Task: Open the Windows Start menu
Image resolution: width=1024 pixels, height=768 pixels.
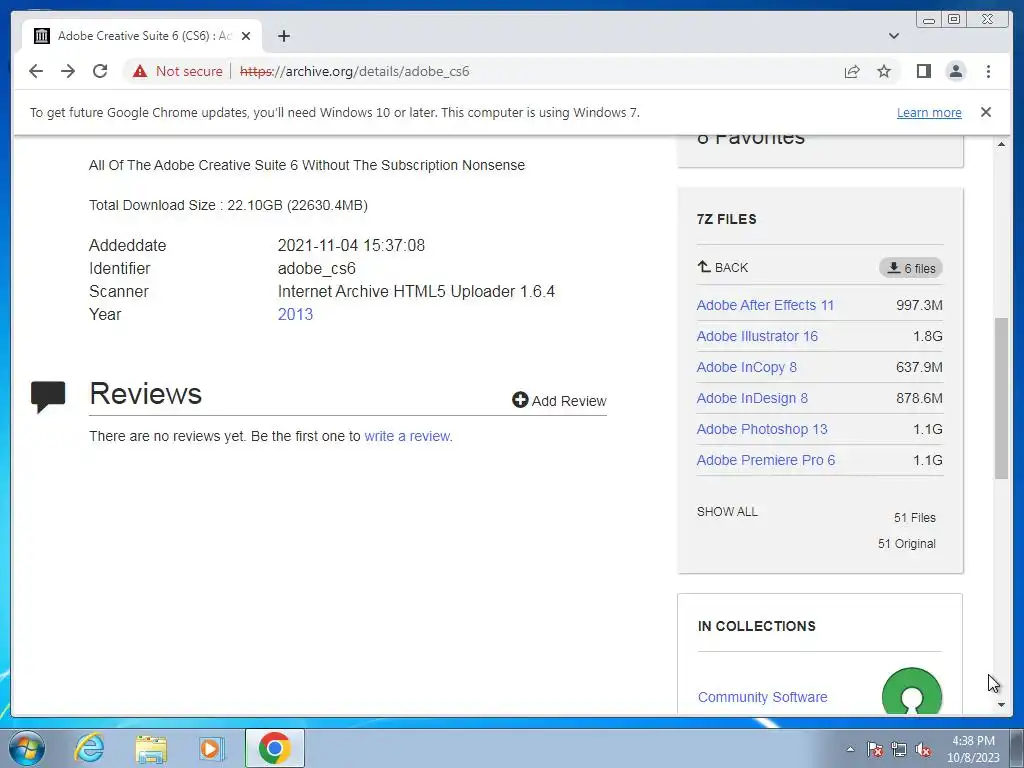Action: [27, 748]
